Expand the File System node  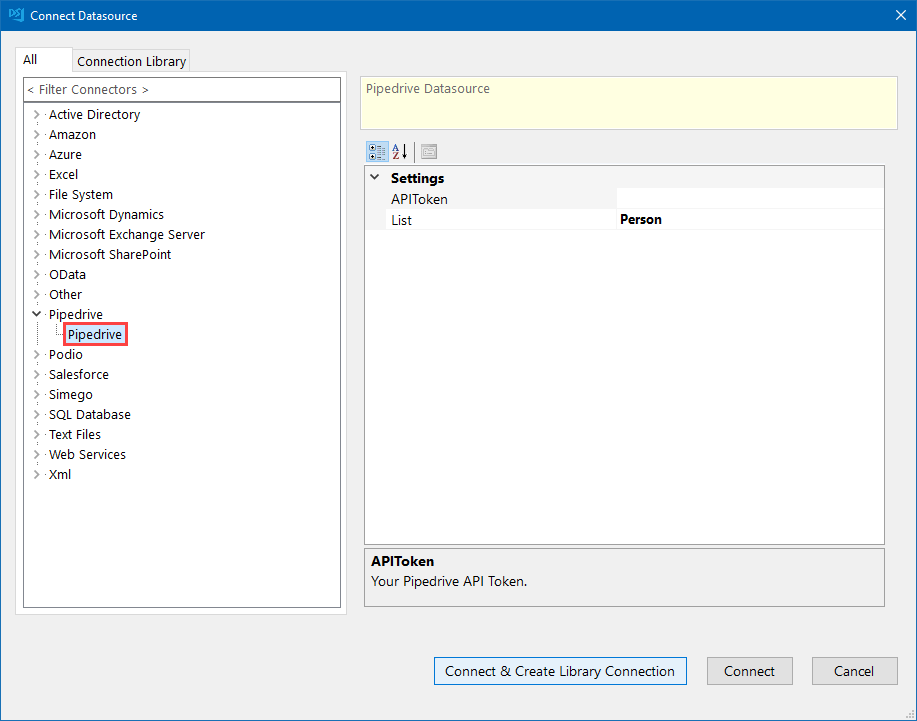[x=36, y=195]
